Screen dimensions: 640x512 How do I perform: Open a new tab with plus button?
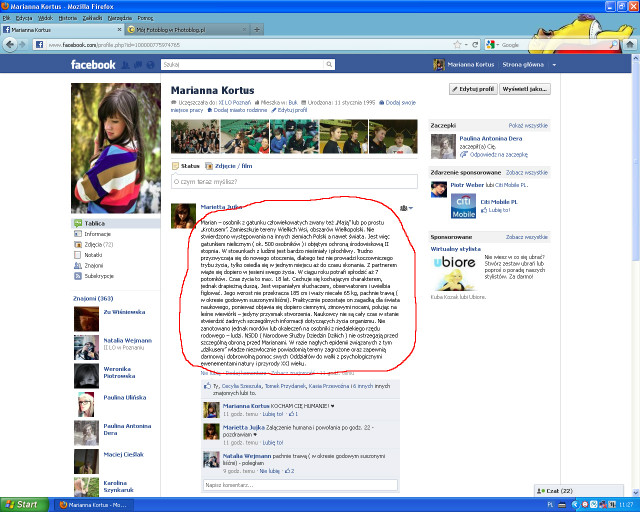[x=257, y=29]
